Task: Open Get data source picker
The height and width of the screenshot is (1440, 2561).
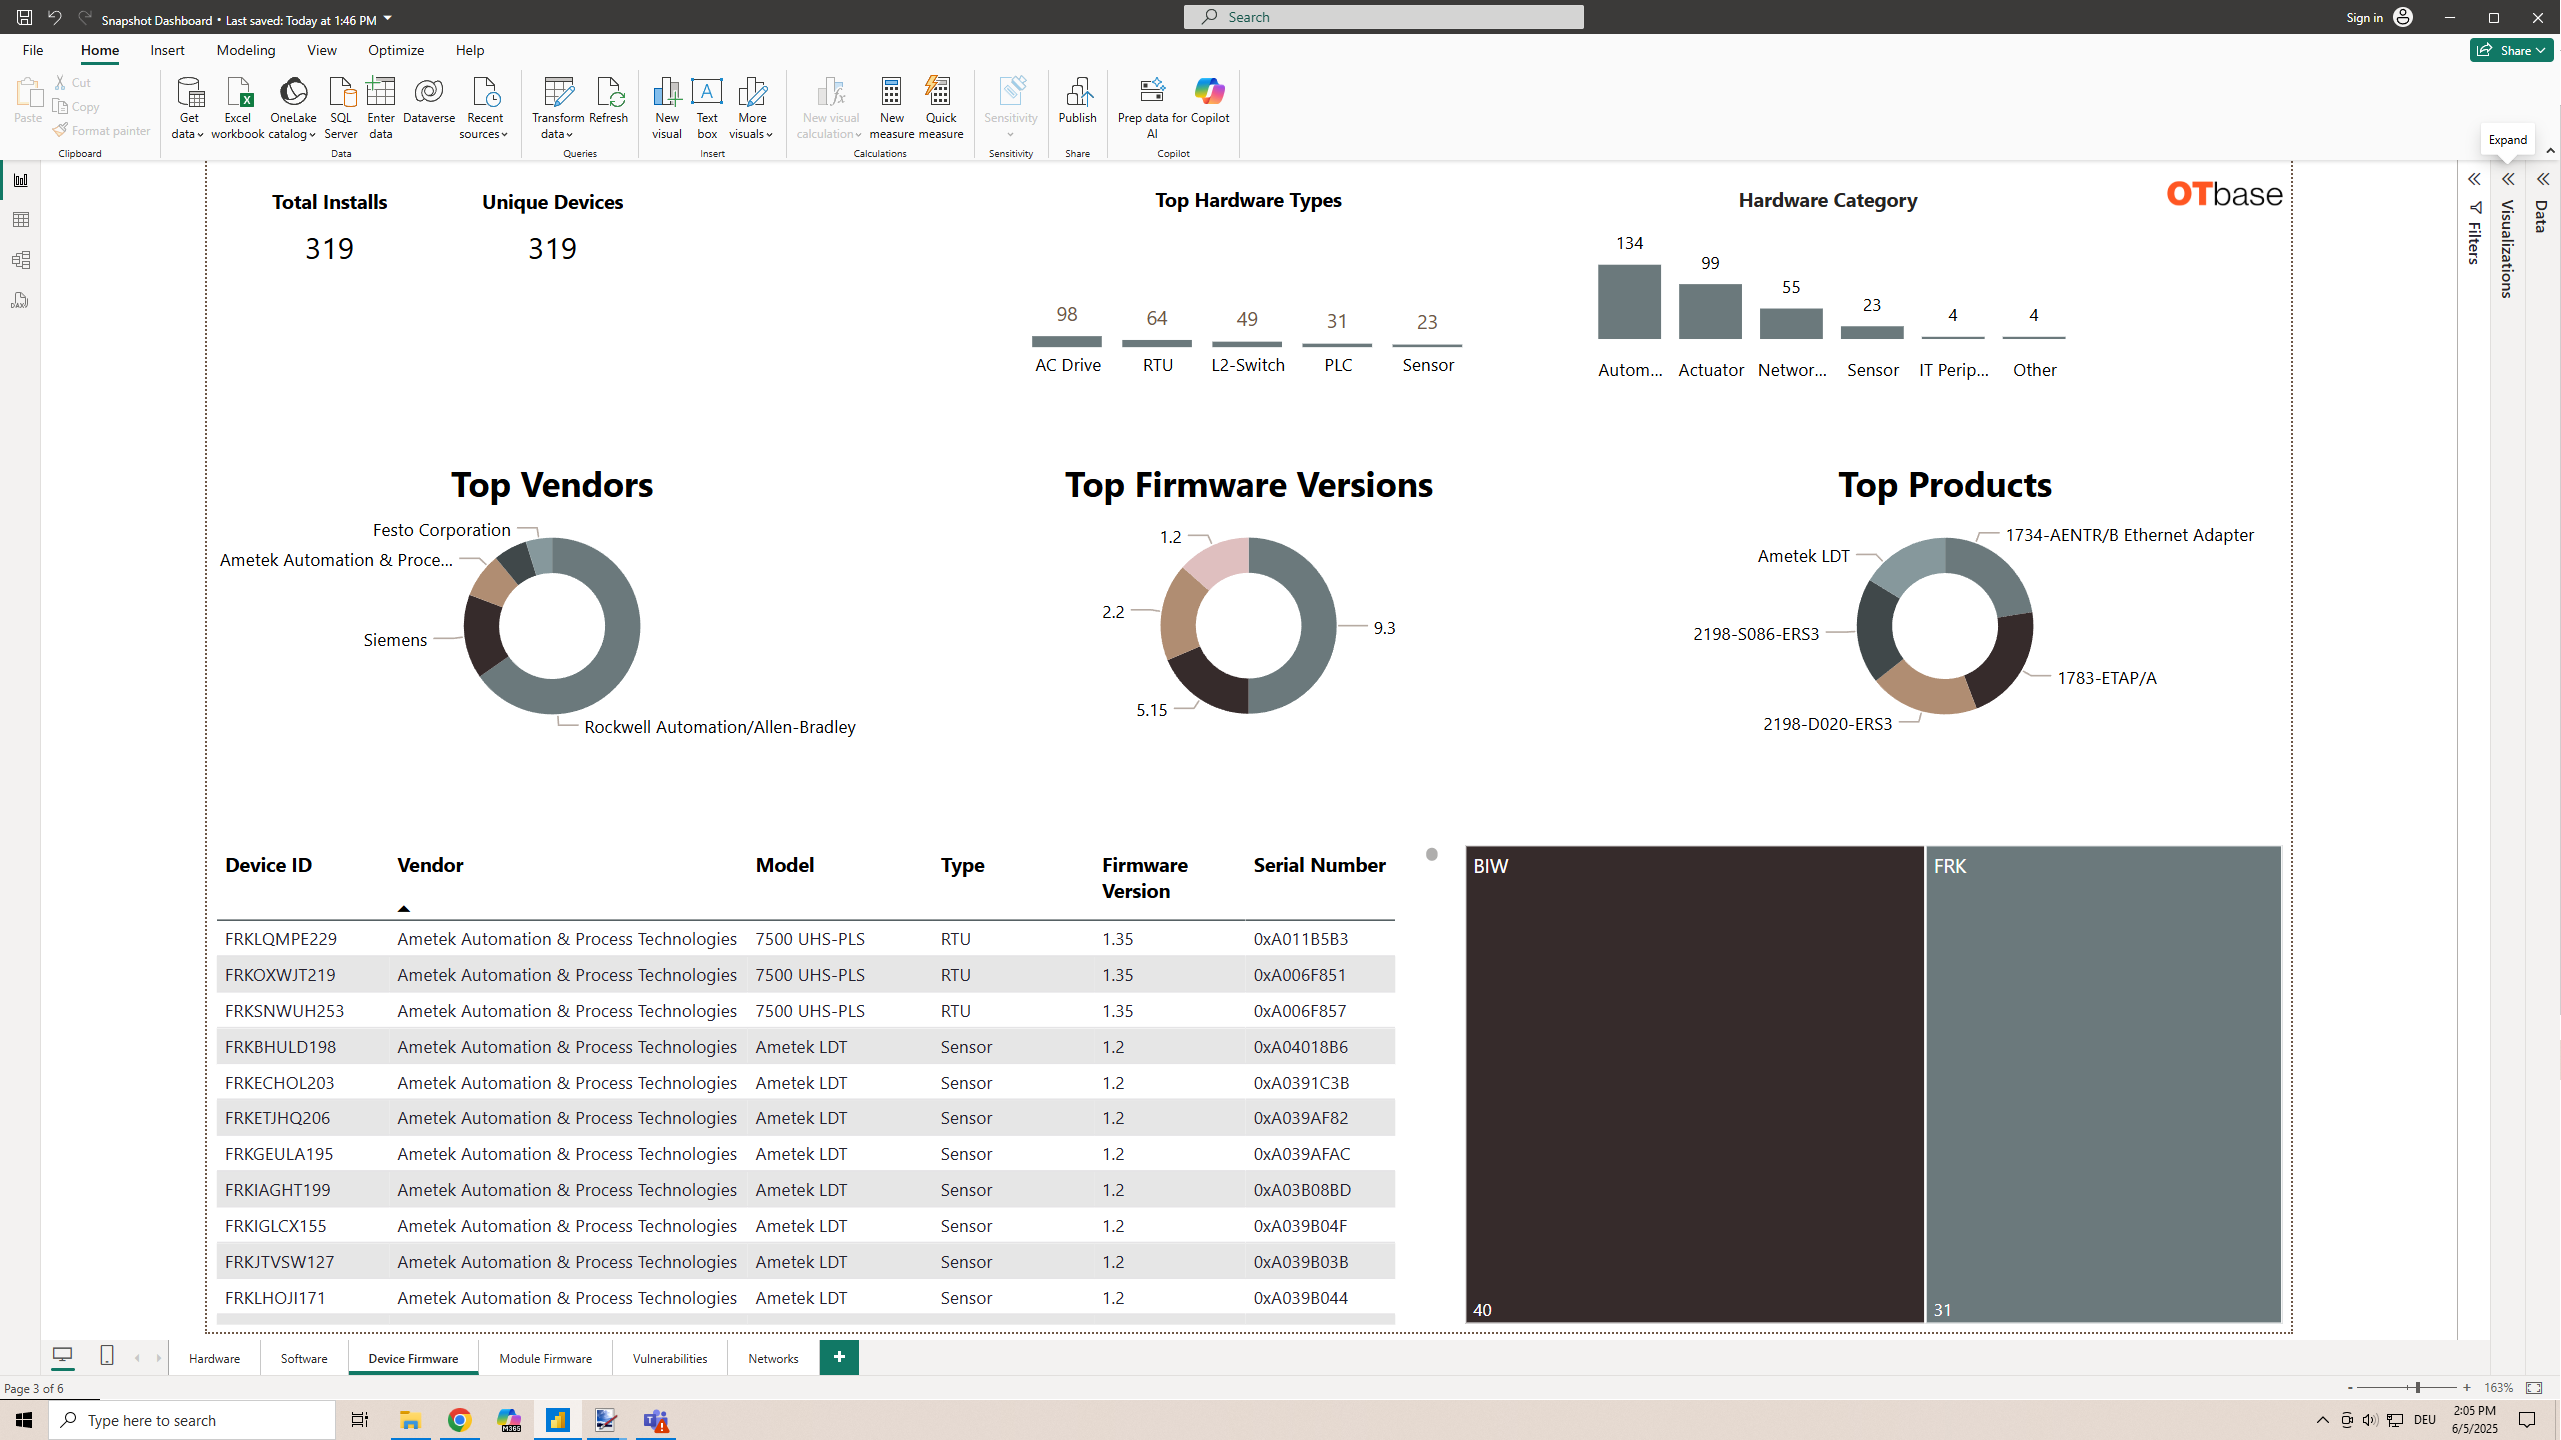Action: point(188,108)
